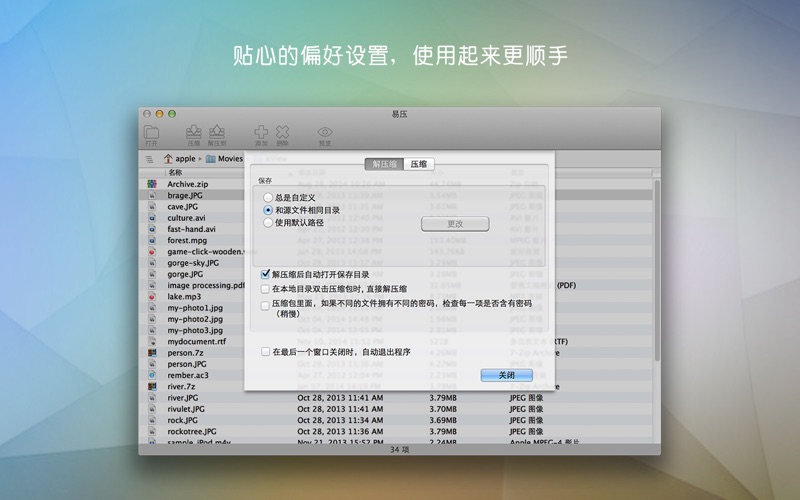The image size is (800, 500).
Task: Switch to the 压缩 tab
Action: click(x=418, y=164)
